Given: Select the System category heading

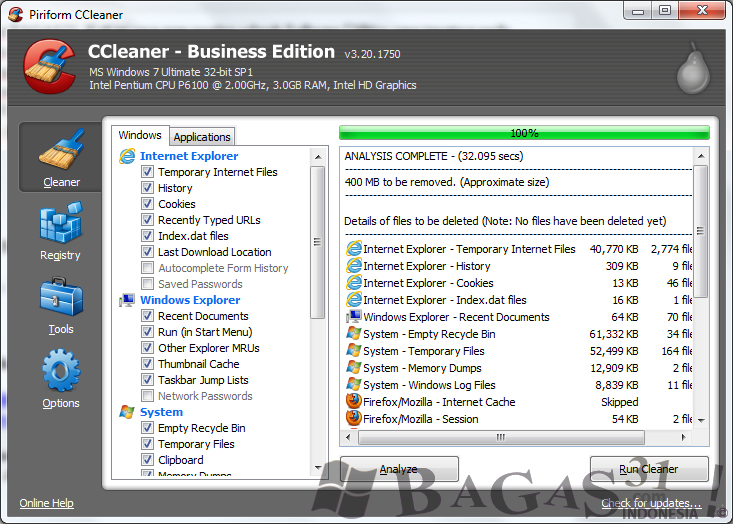Looking at the screenshot, I should (161, 412).
